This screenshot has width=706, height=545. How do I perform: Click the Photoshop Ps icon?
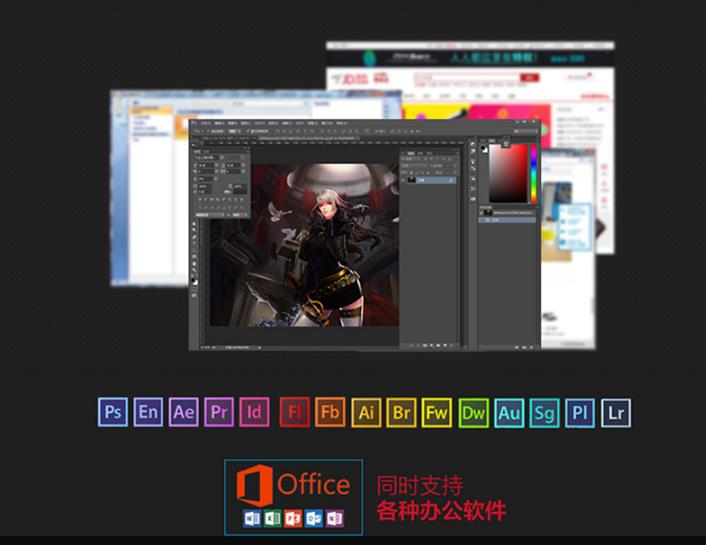(113, 412)
